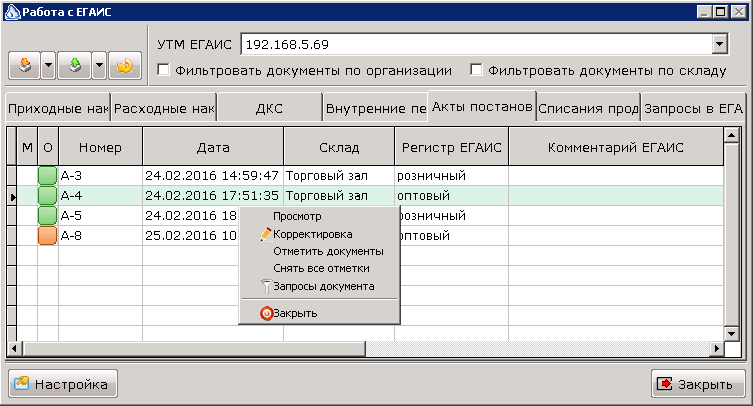Click the Номер column header

tap(100, 147)
